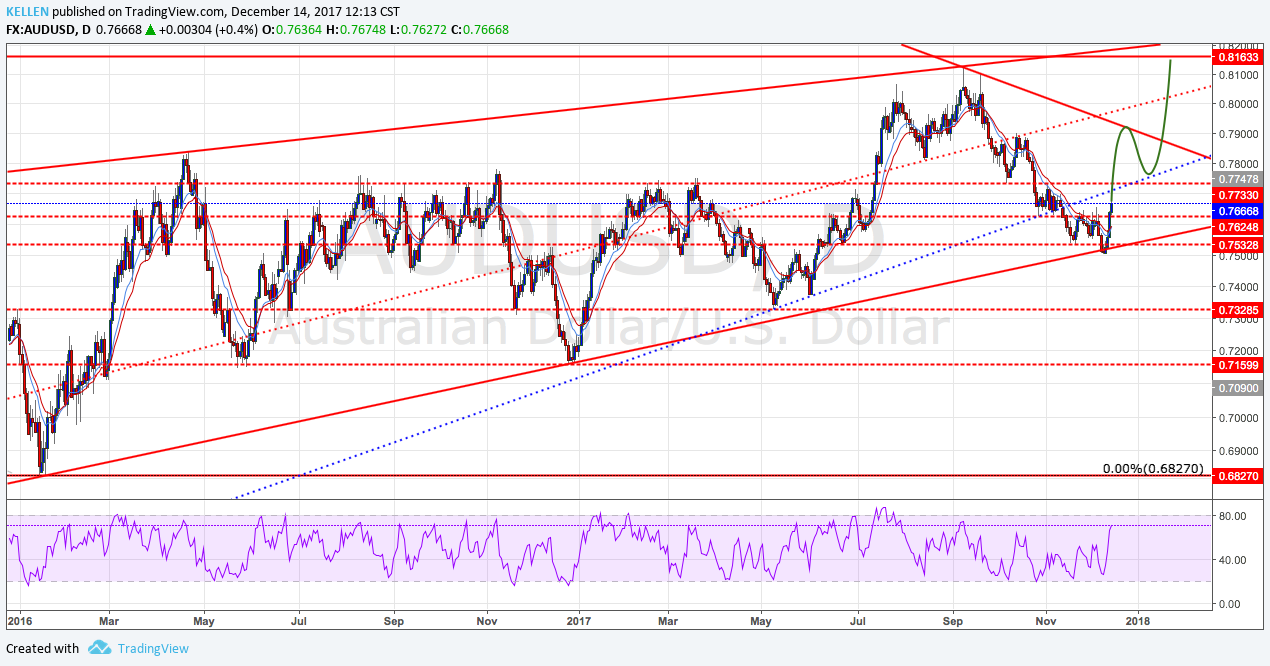The image size is (1270, 666).
Task: Click the 0.74000 price scale value
Action: pos(1239,286)
